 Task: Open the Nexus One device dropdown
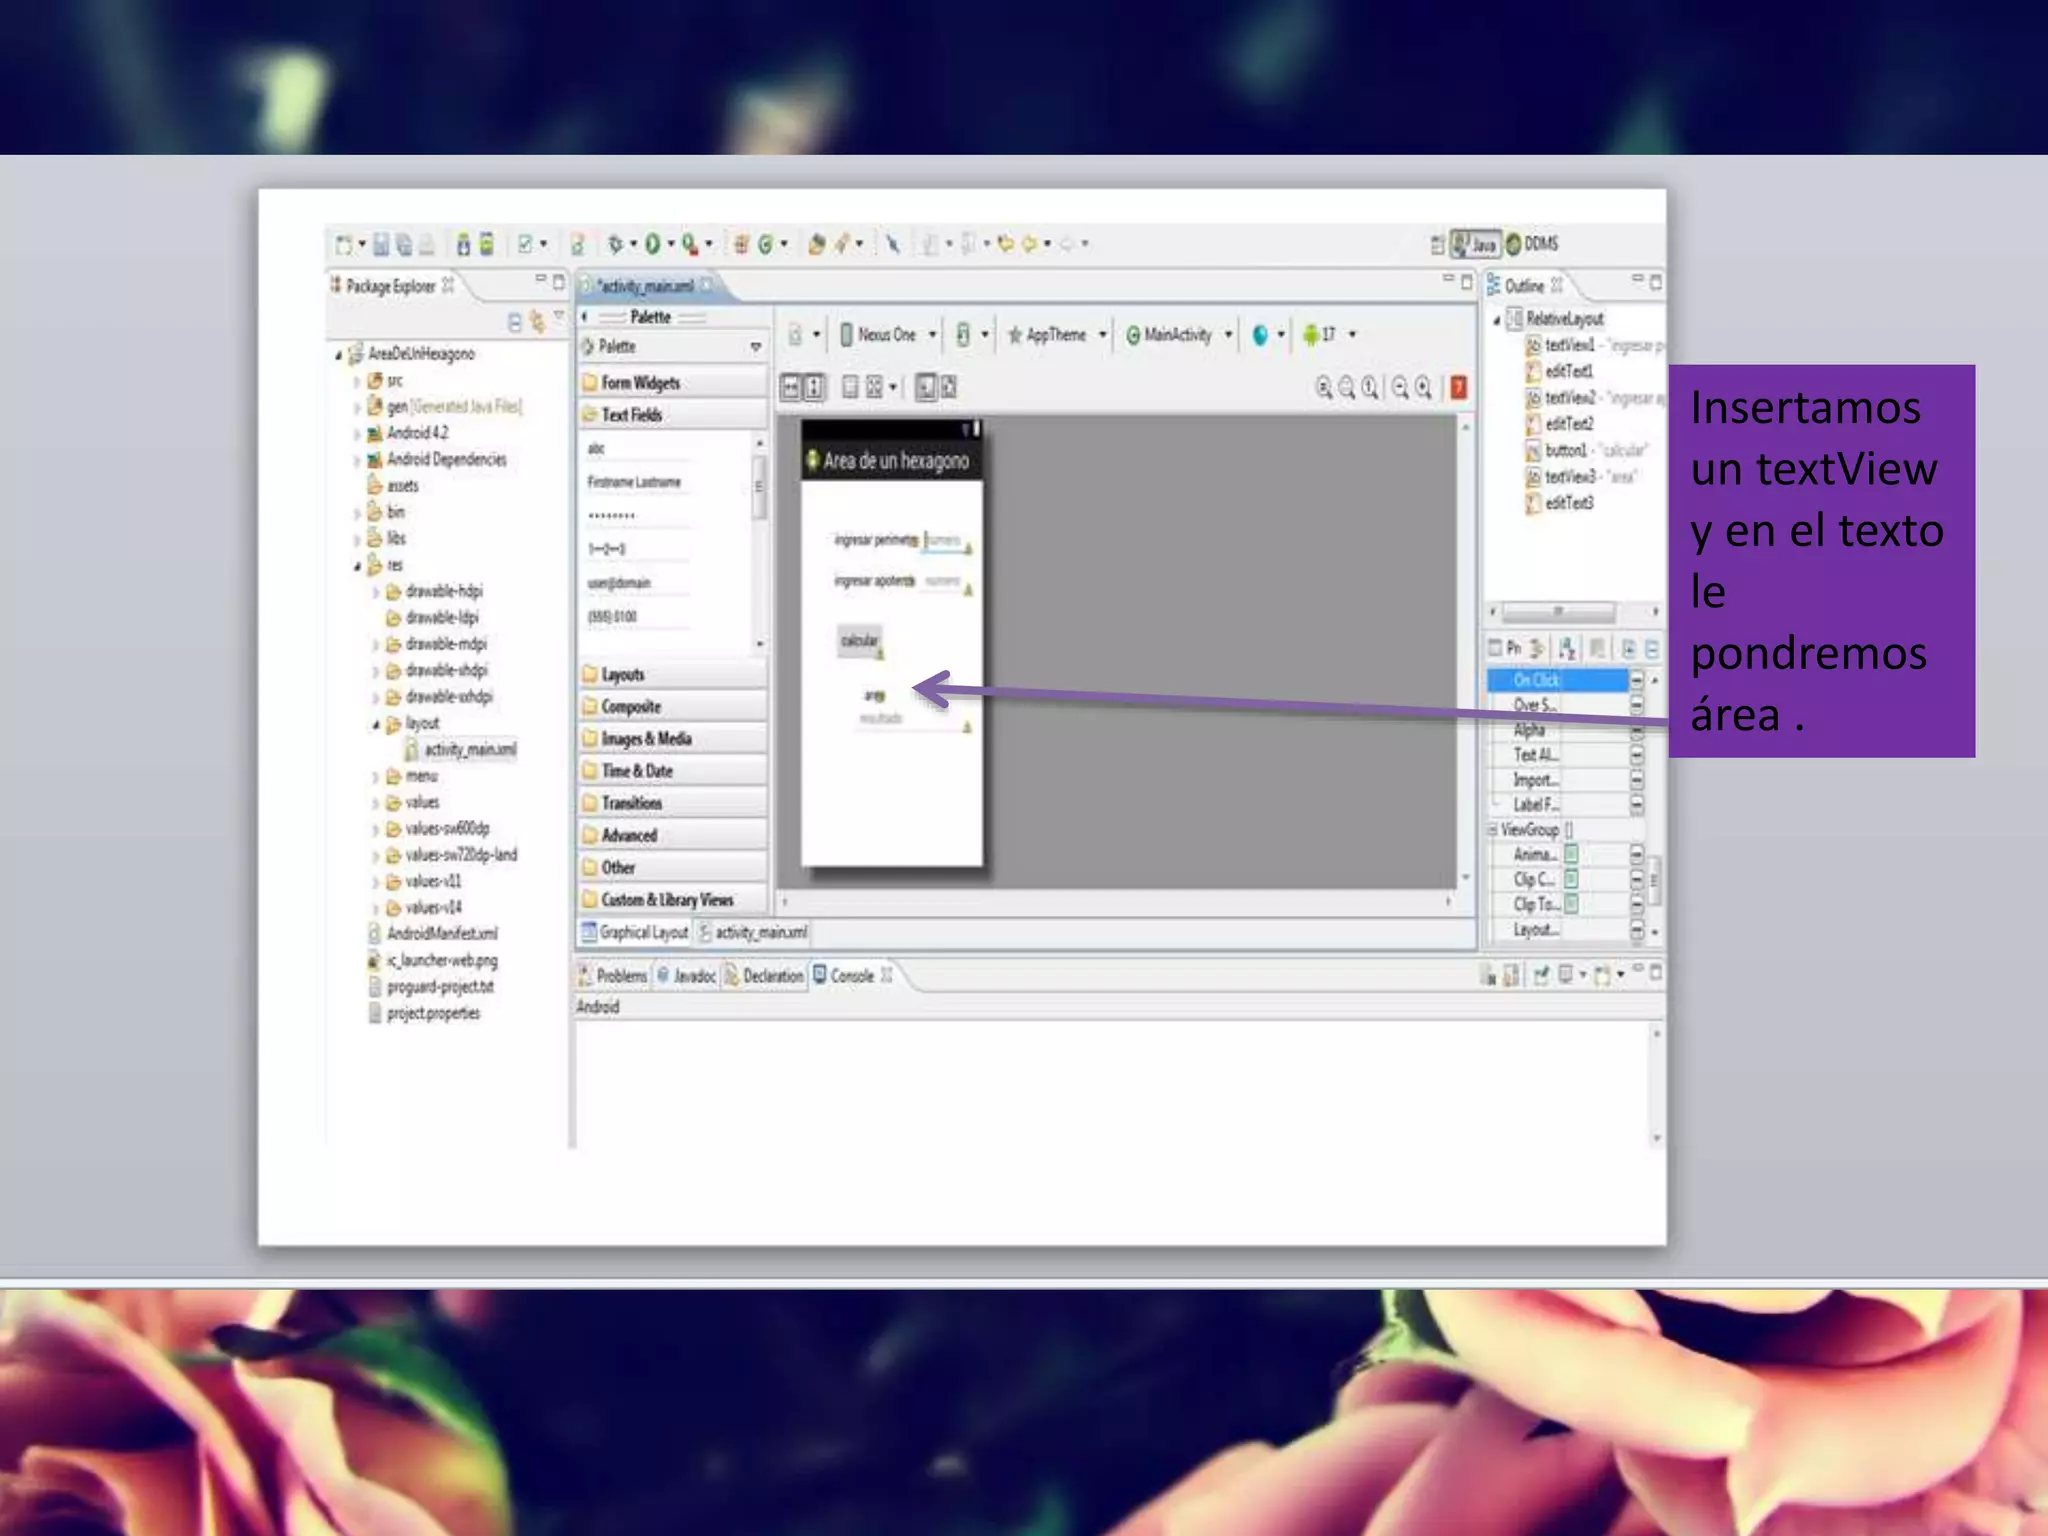point(888,335)
